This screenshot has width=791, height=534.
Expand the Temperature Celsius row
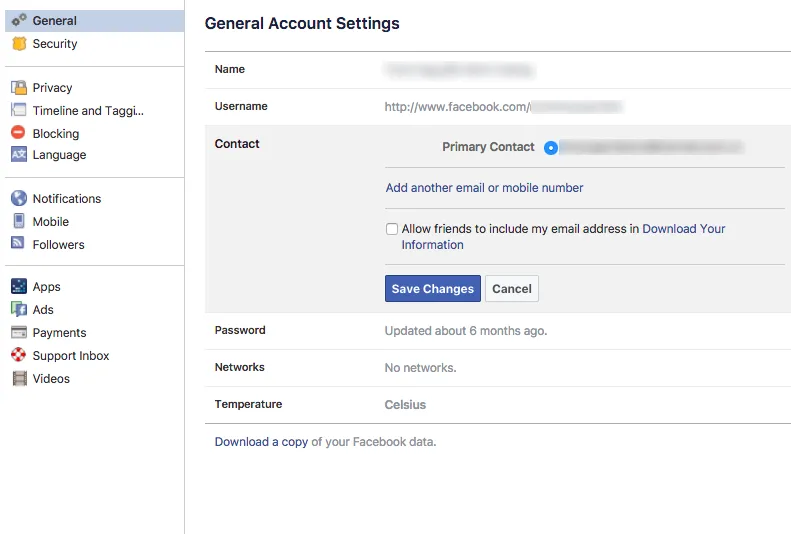click(x=405, y=405)
